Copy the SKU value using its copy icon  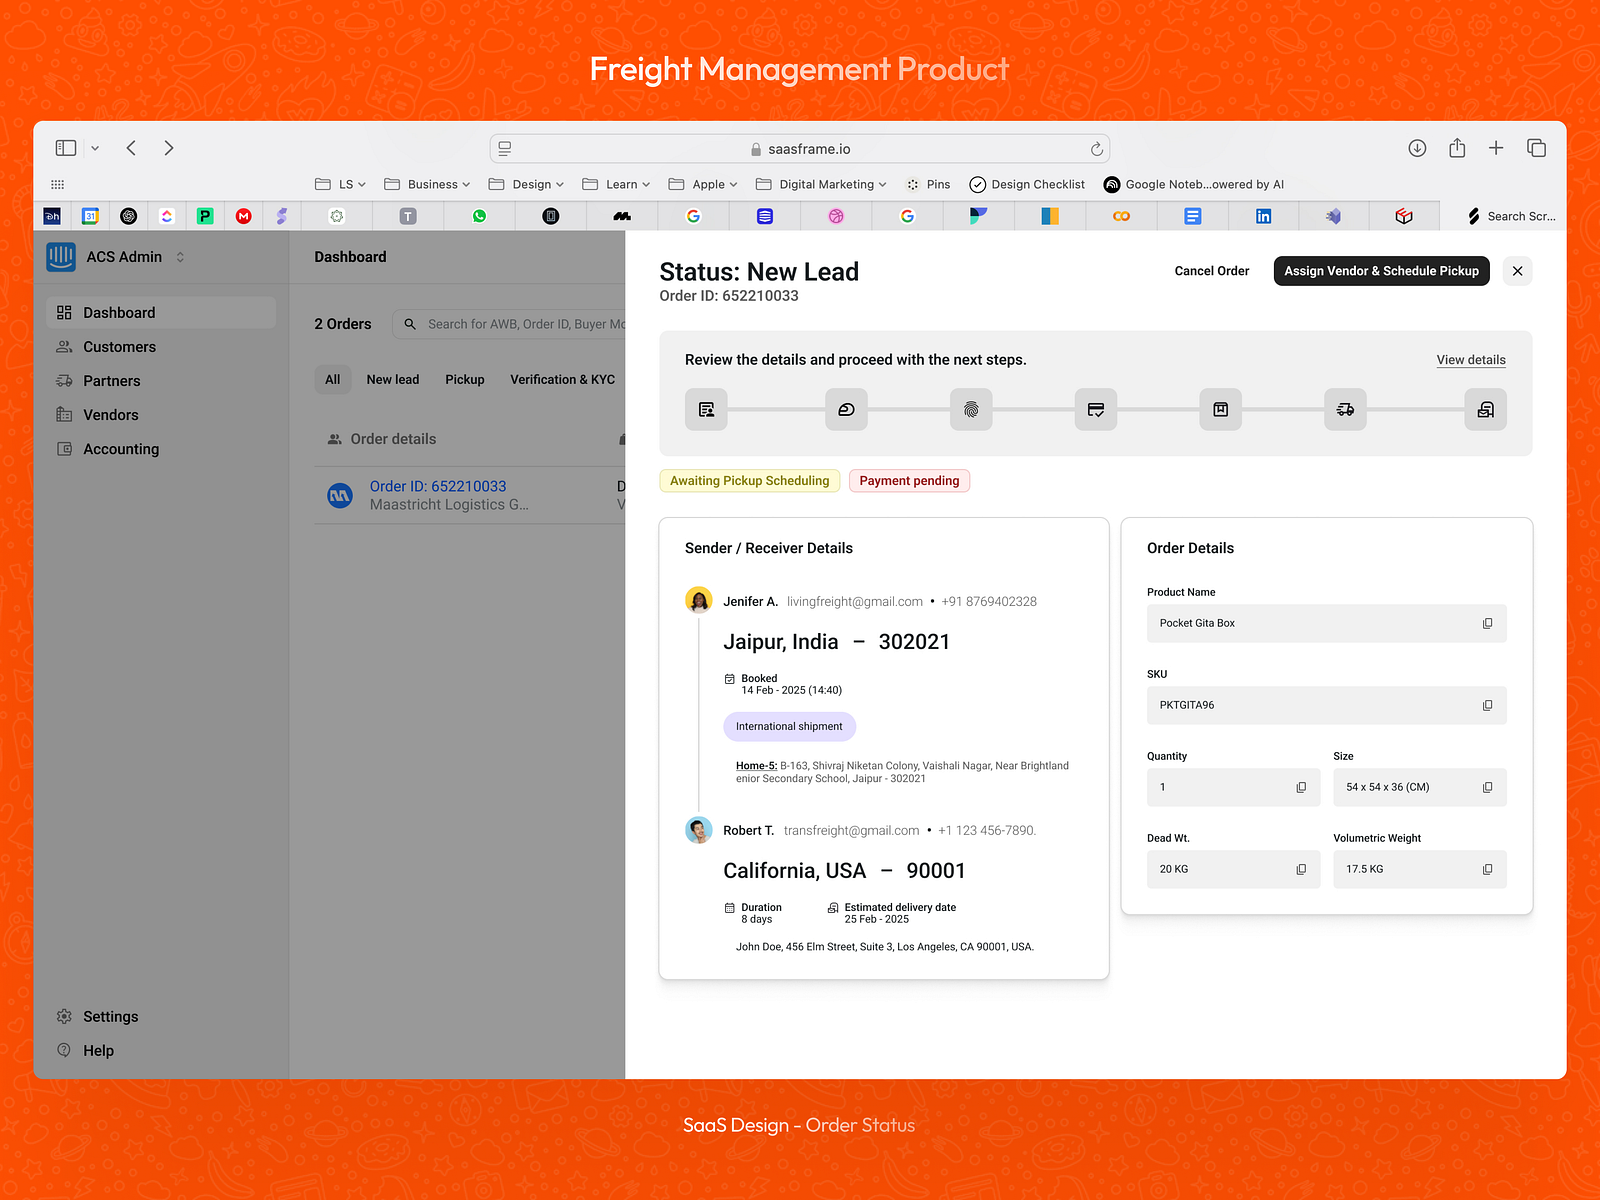(1488, 705)
